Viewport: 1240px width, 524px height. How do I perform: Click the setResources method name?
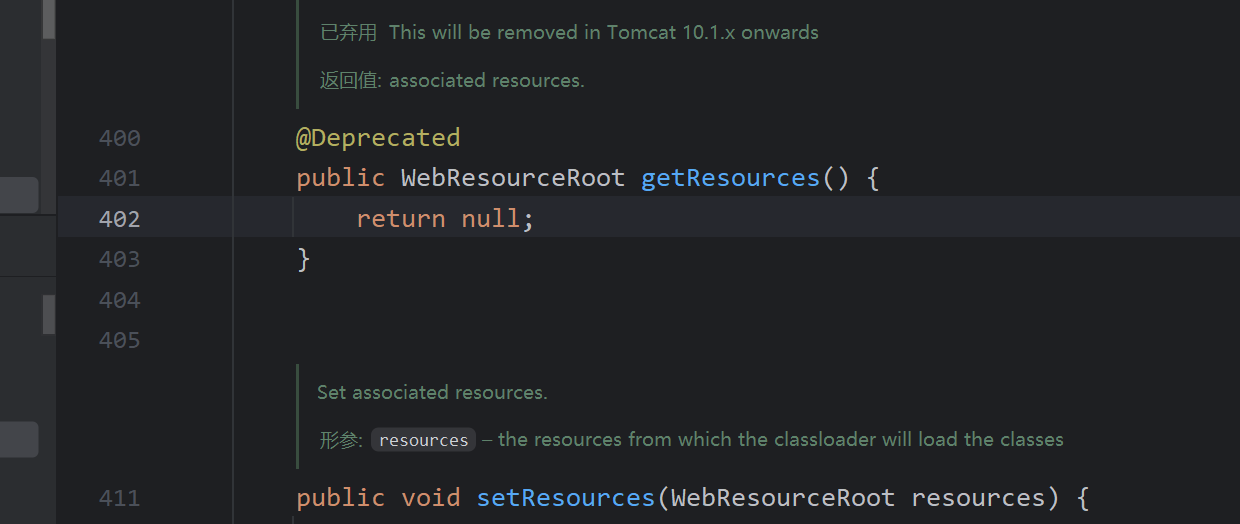point(565,497)
